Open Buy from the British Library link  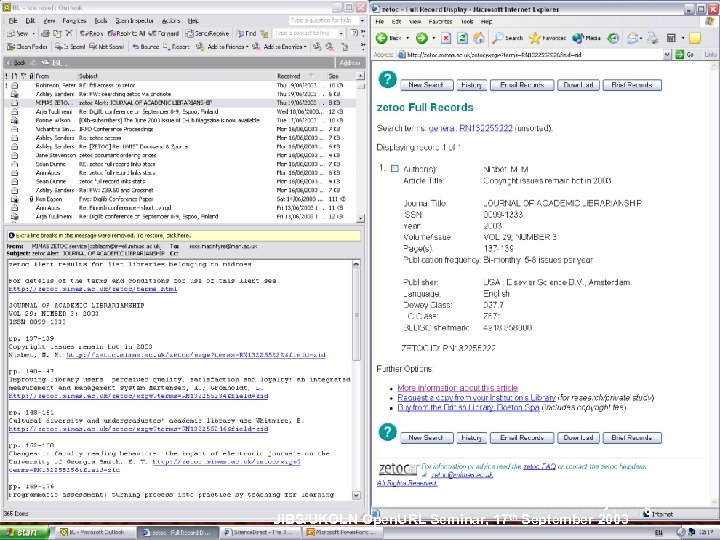click(x=468, y=407)
